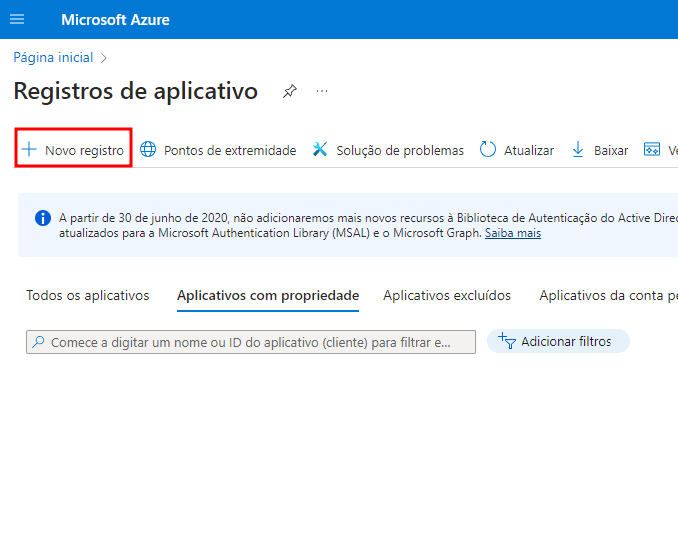678x559 pixels.
Task: Switch to Todos os aplicativos tab
Action: point(88,295)
